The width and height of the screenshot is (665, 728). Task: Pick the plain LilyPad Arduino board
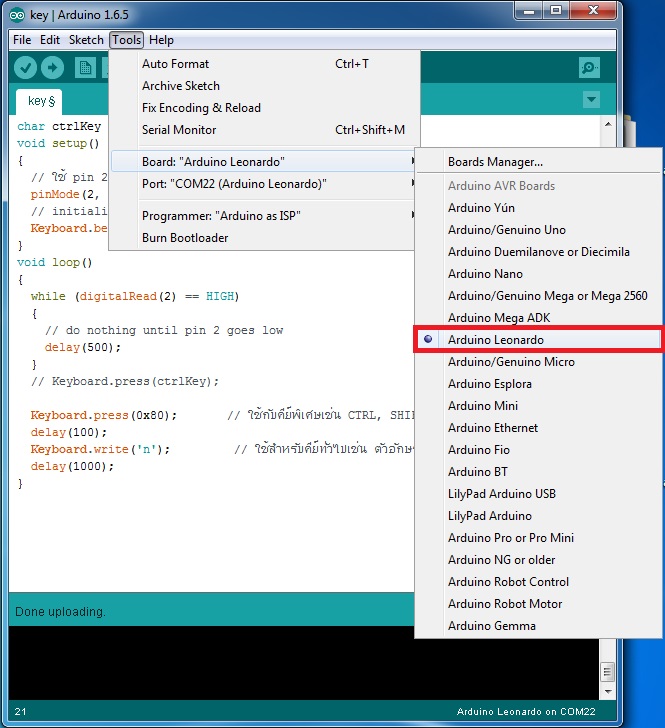pyautogui.click(x=538, y=516)
